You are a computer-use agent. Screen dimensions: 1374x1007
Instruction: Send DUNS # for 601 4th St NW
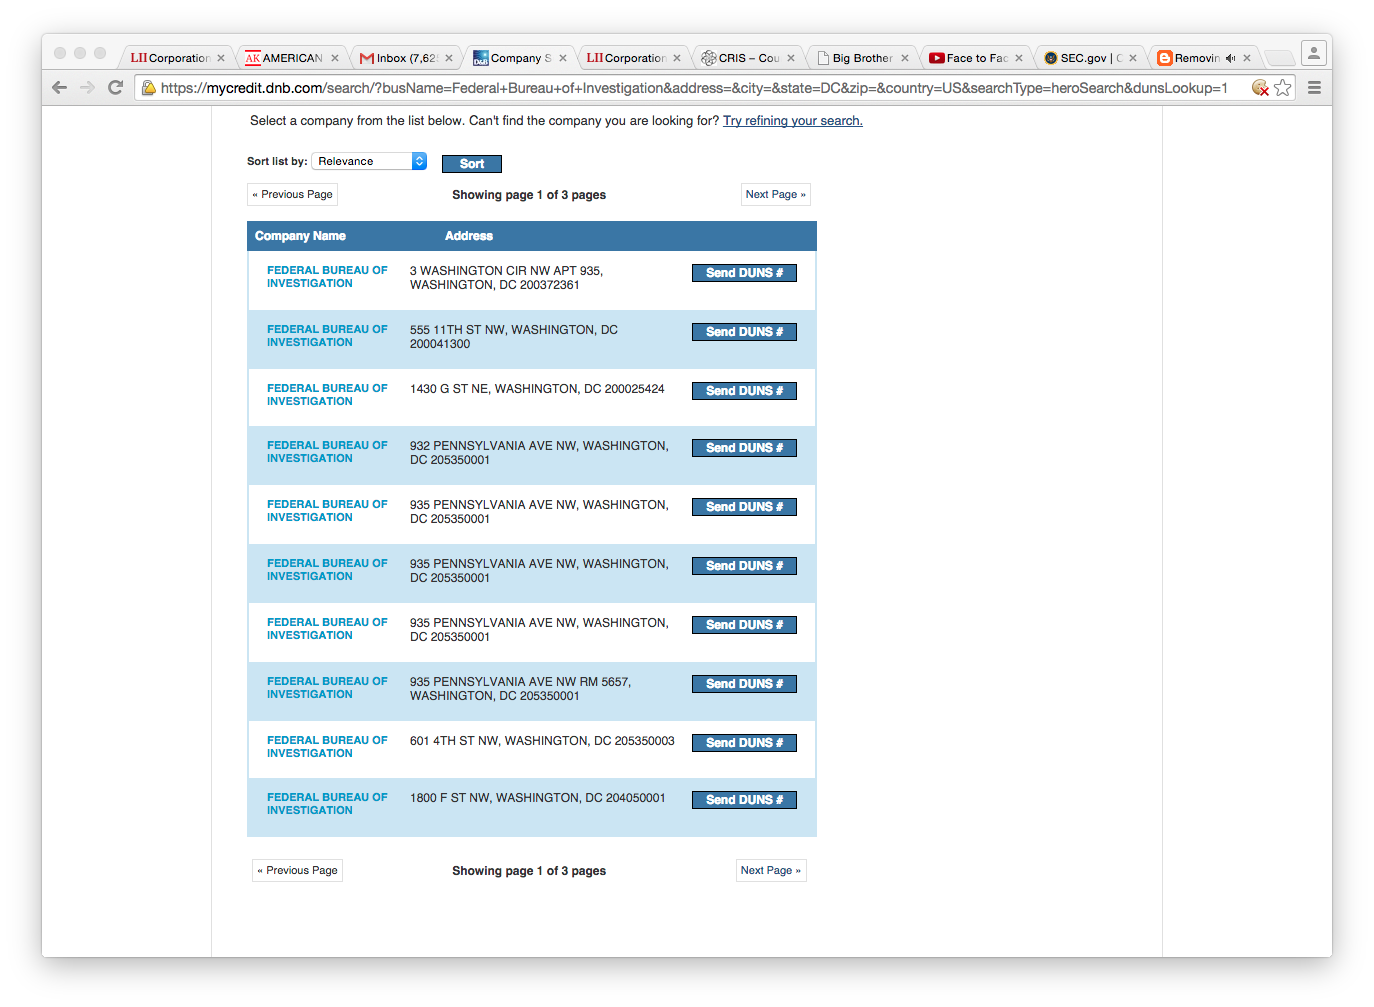(x=744, y=743)
